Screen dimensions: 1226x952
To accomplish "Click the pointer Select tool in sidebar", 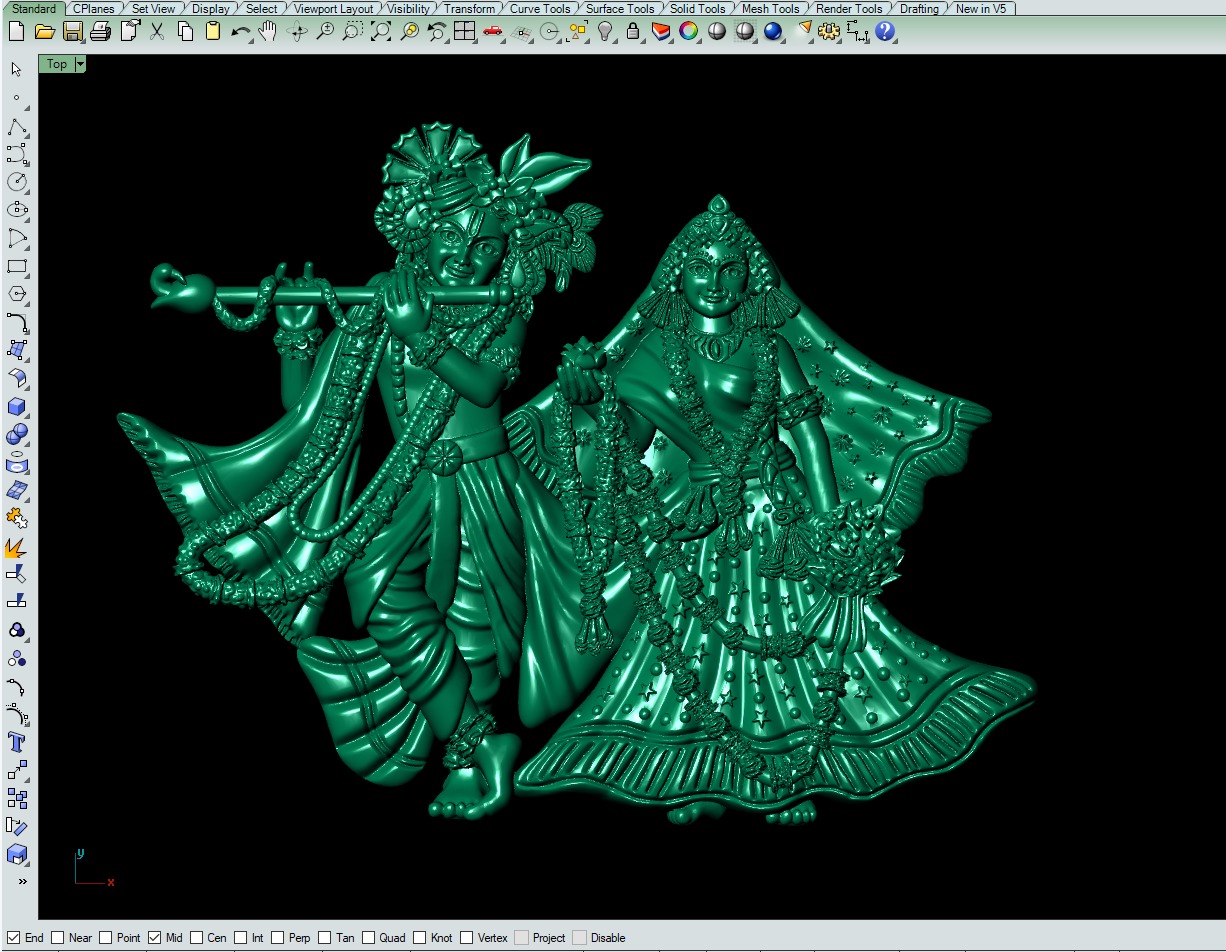I will (x=17, y=69).
